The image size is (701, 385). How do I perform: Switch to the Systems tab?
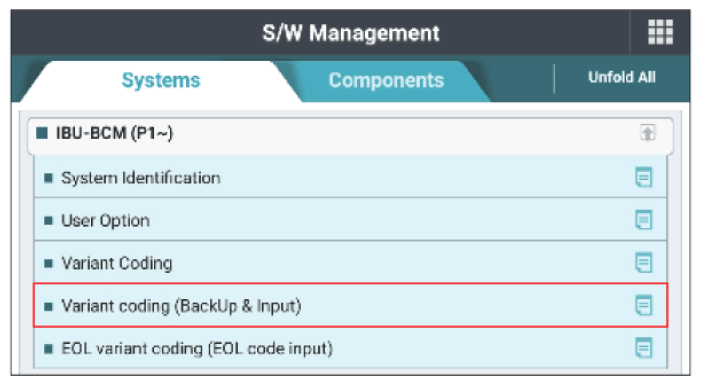[x=160, y=81]
